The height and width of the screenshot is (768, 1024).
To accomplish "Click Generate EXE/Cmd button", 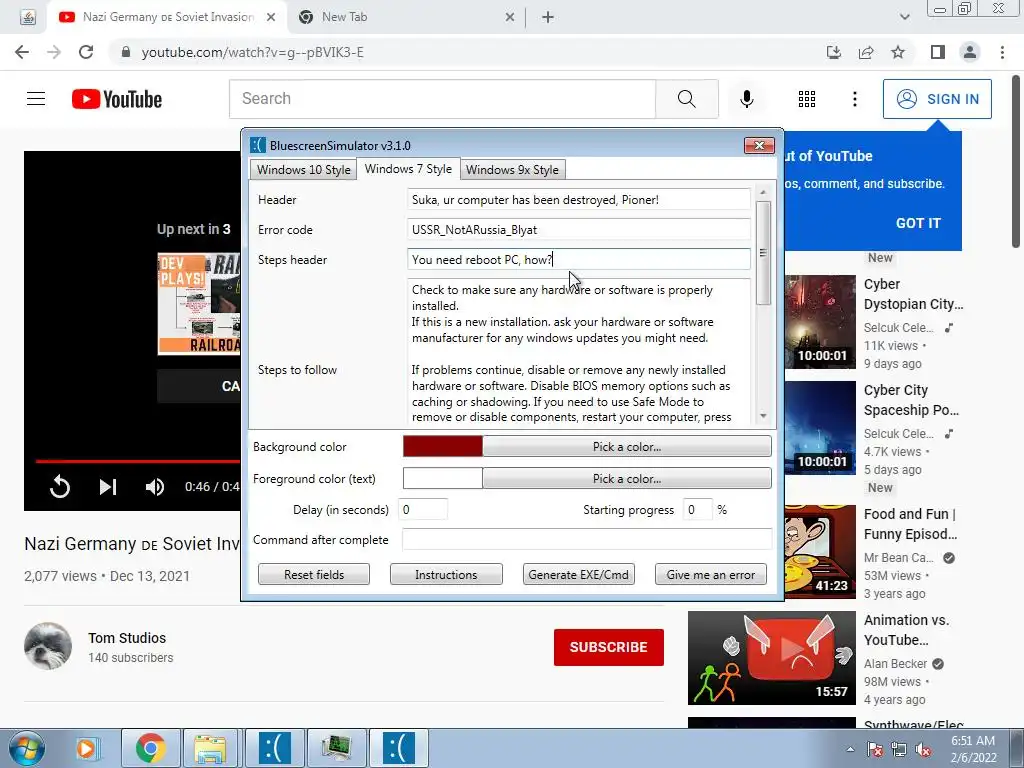I will [579, 575].
